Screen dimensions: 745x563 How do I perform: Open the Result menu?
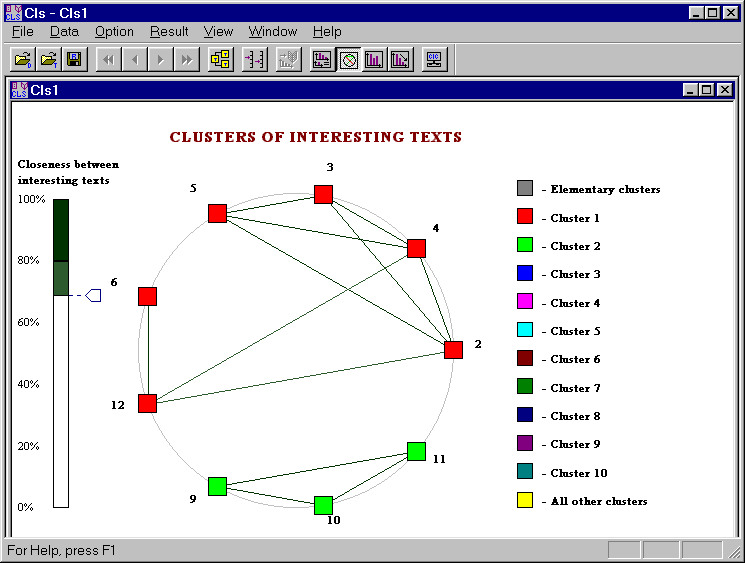169,31
